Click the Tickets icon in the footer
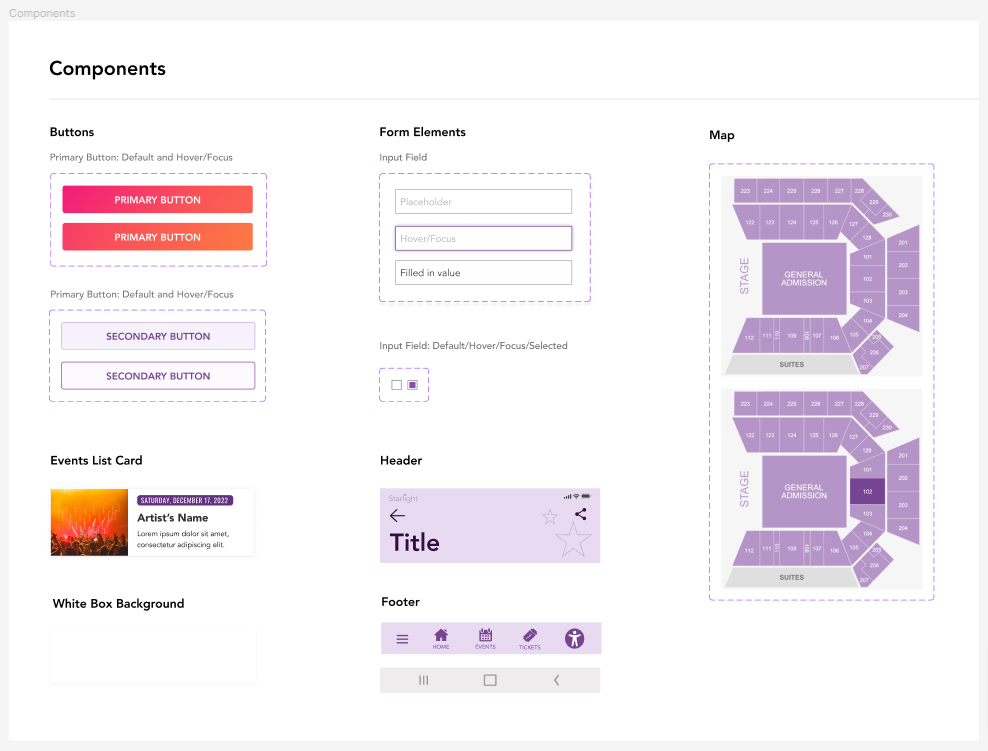The width and height of the screenshot is (988, 751). pos(529,637)
